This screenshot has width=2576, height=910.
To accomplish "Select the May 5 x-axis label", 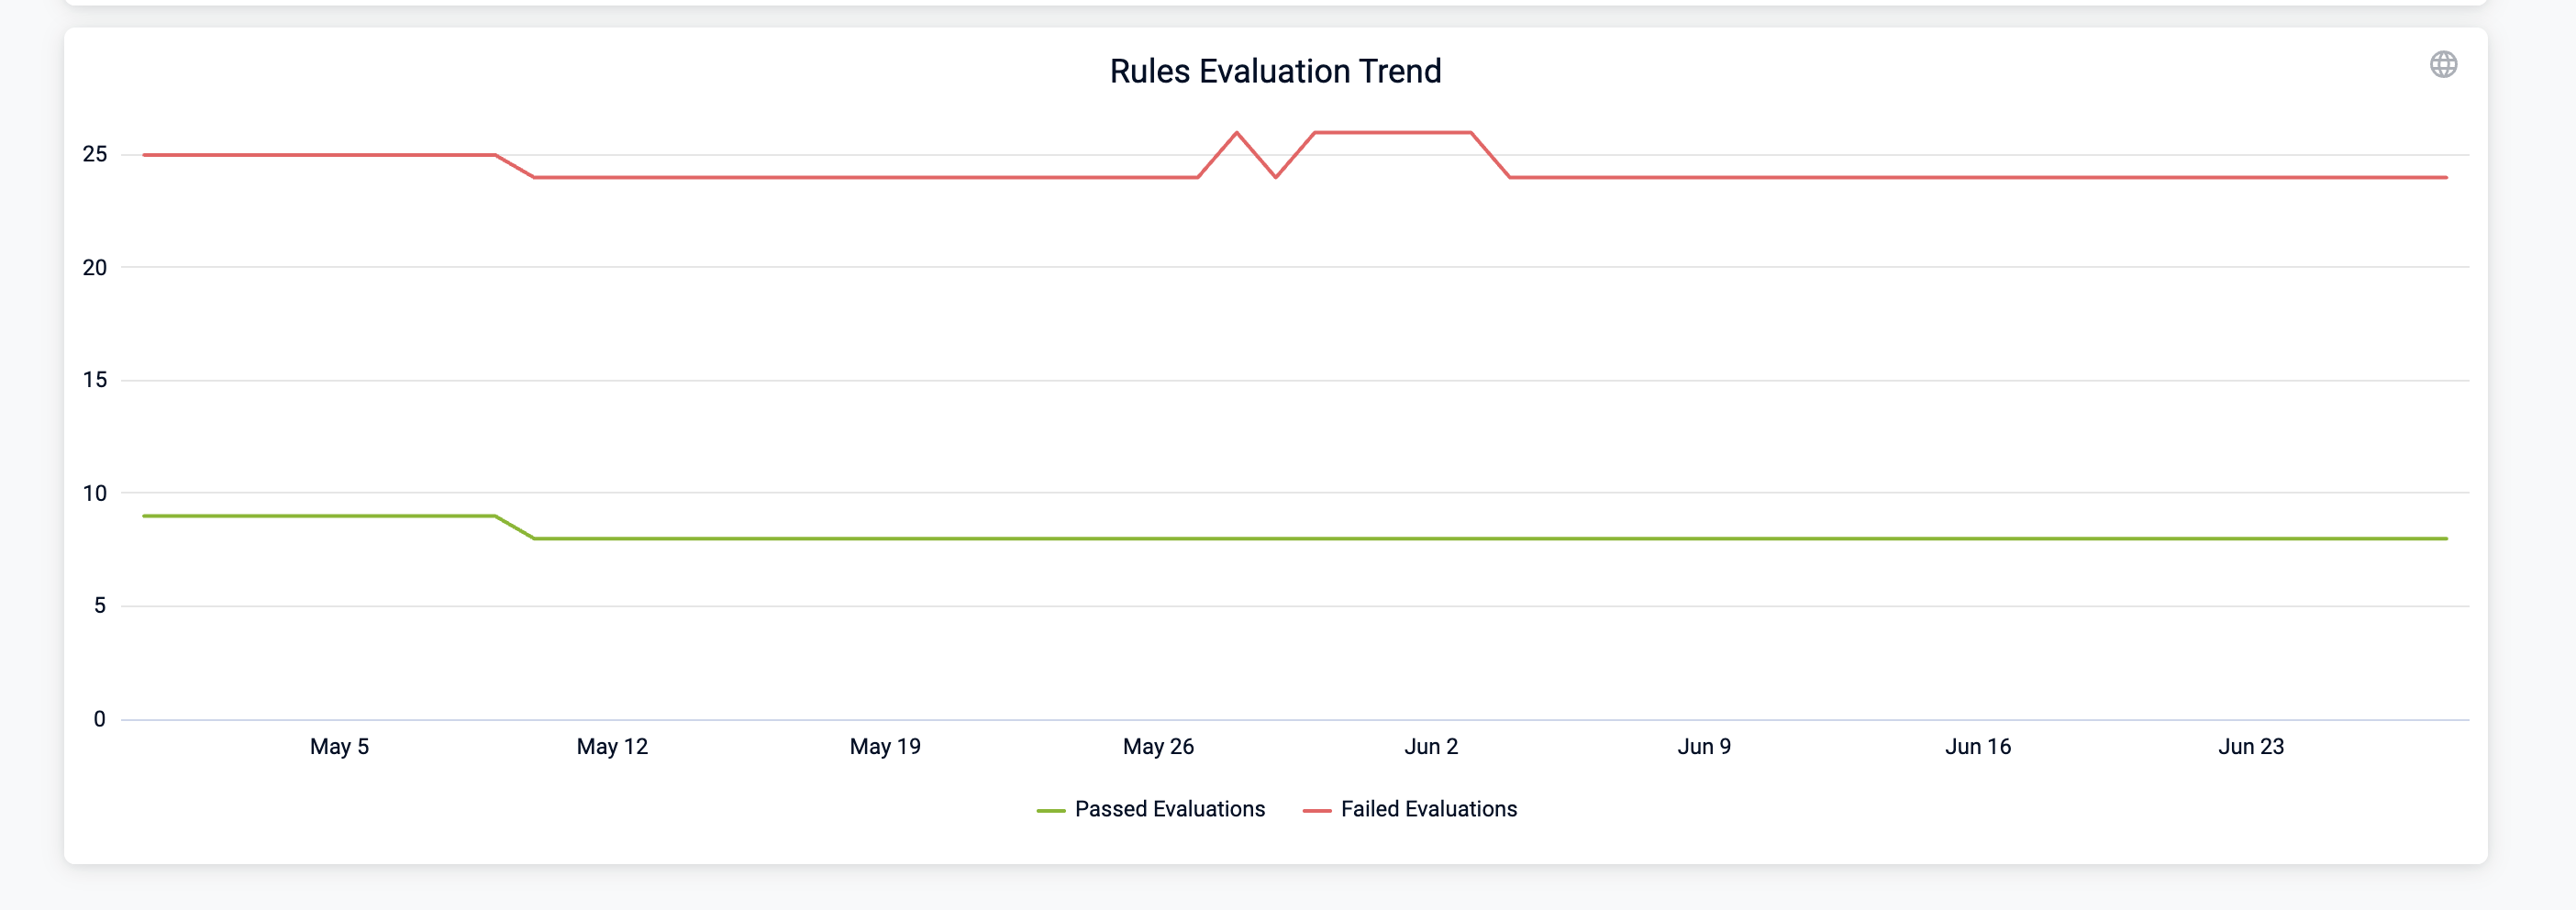I will click(x=339, y=746).
